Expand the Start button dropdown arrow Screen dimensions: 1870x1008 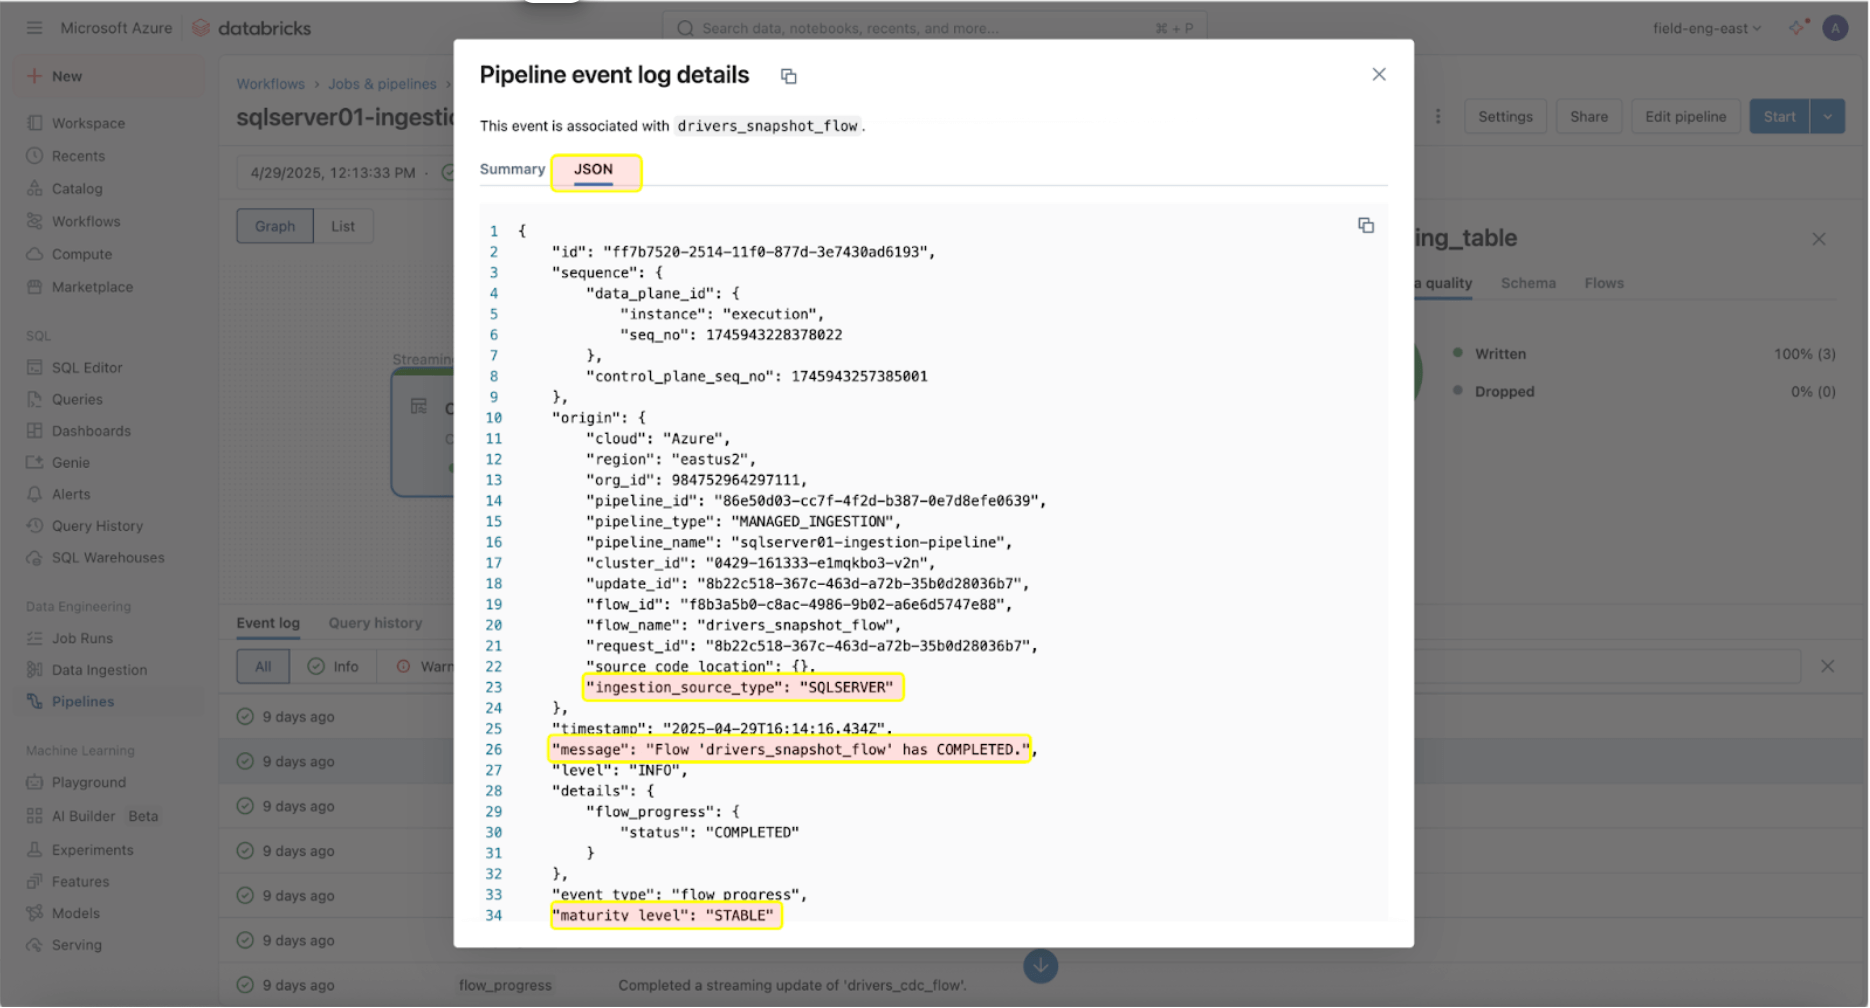[1827, 117]
